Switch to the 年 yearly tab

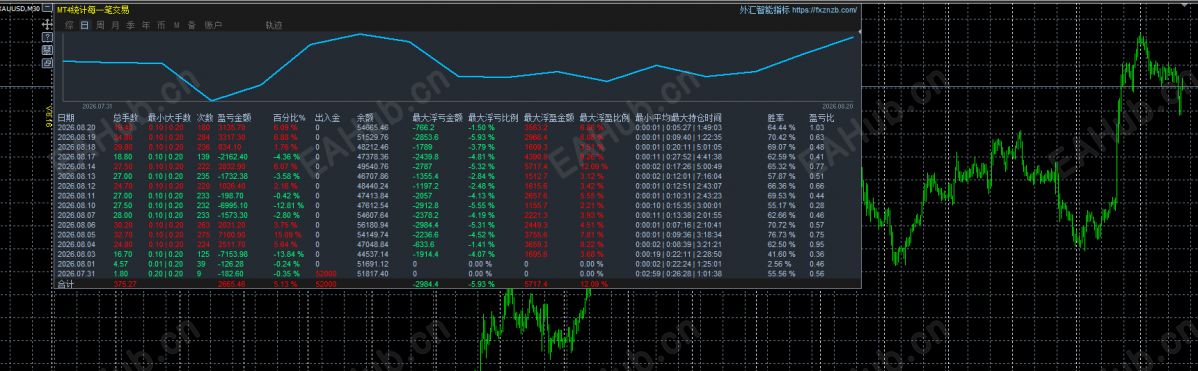pyautogui.click(x=146, y=25)
